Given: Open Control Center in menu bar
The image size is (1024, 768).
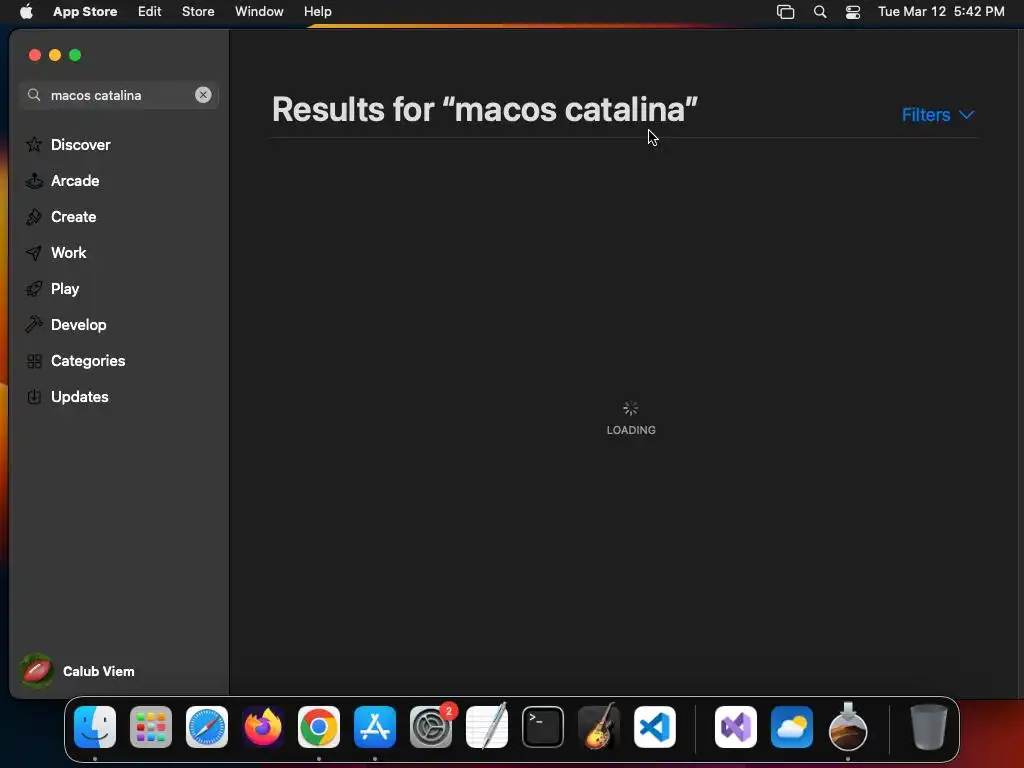Looking at the screenshot, I should click(853, 12).
